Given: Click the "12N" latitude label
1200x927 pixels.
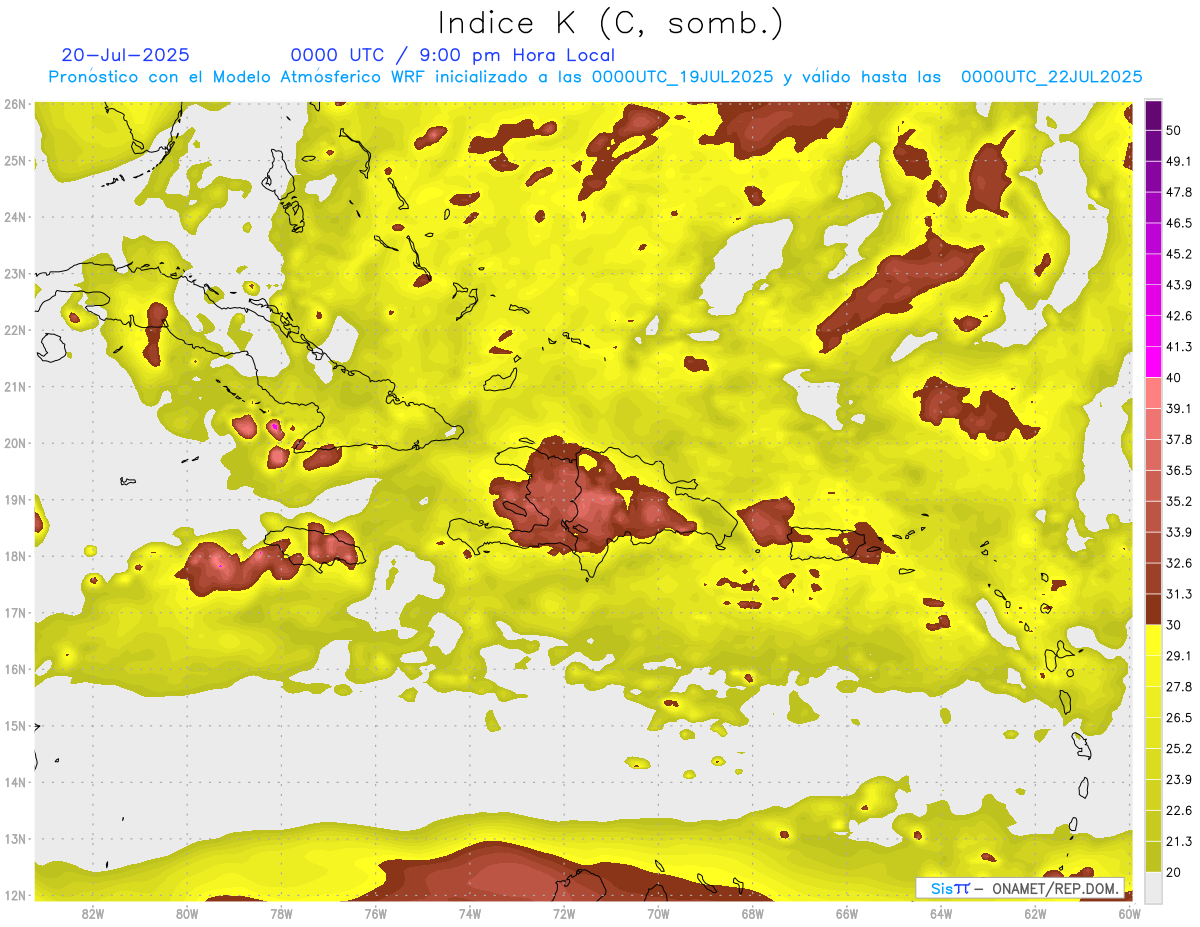Looking at the screenshot, I should pos(14,895).
